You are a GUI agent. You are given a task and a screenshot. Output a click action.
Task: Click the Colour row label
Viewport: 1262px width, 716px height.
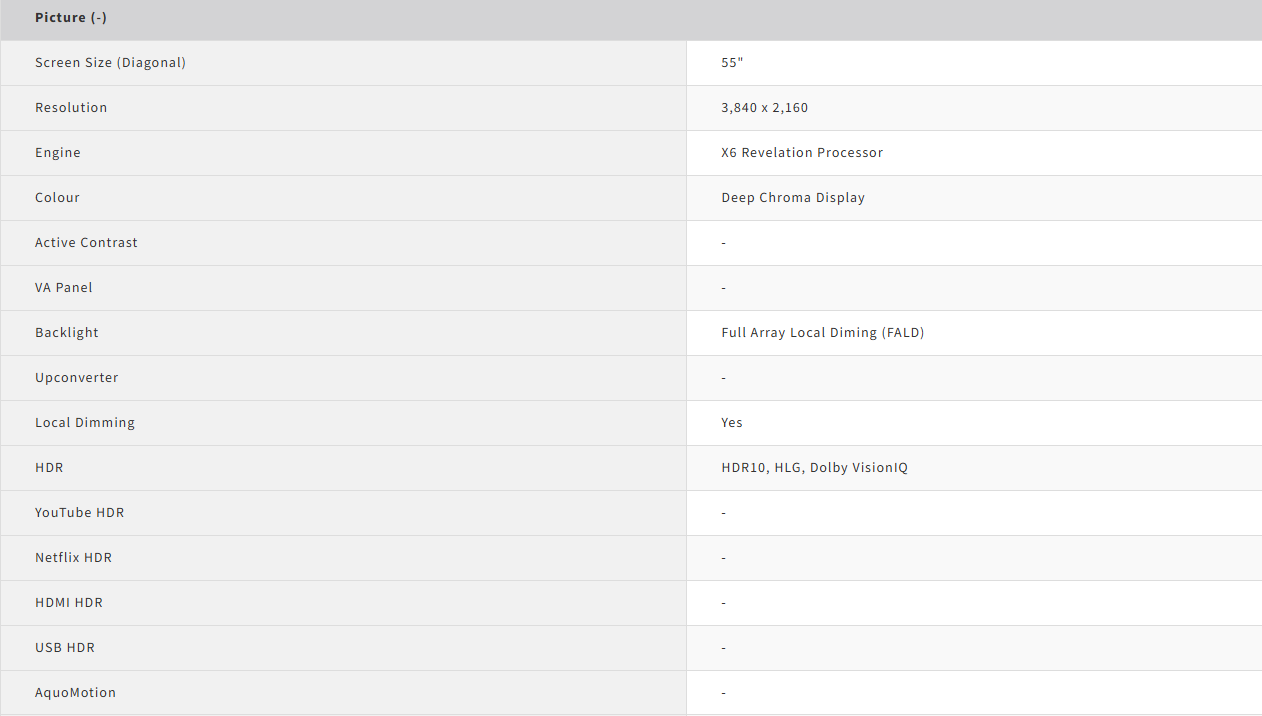[x=57, y=198]
